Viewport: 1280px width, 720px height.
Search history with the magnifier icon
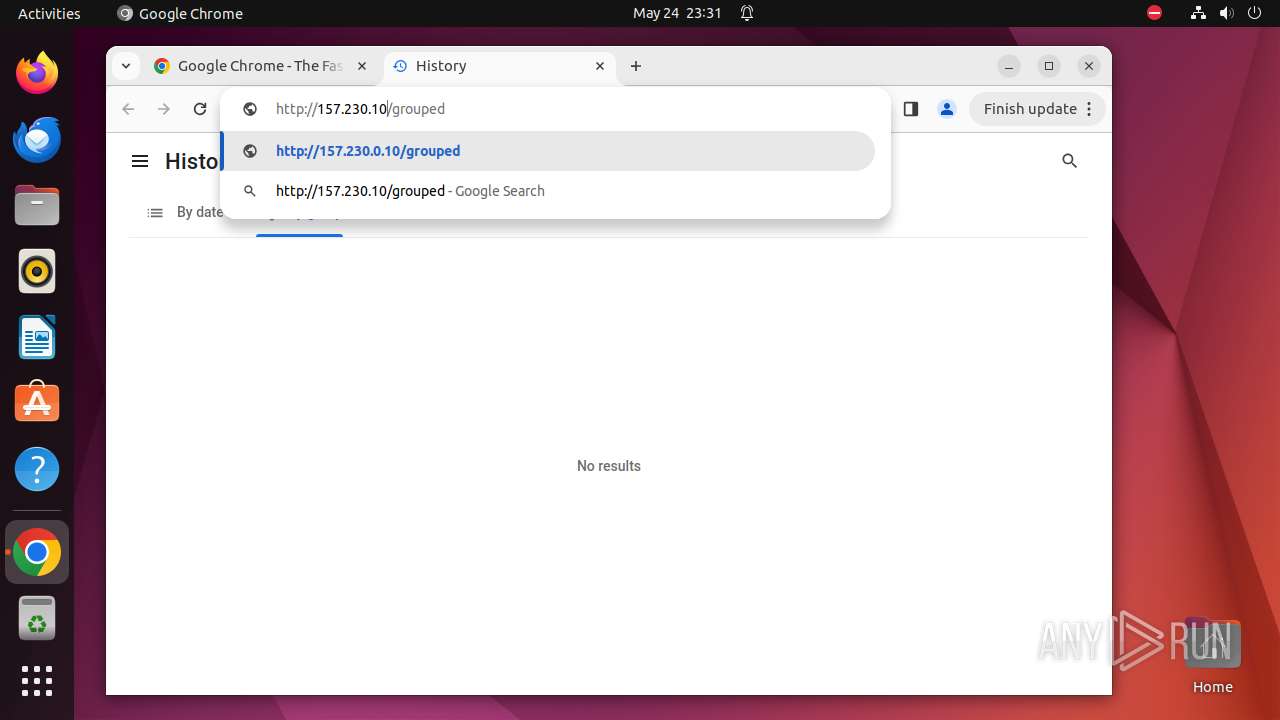[1069, 161]
